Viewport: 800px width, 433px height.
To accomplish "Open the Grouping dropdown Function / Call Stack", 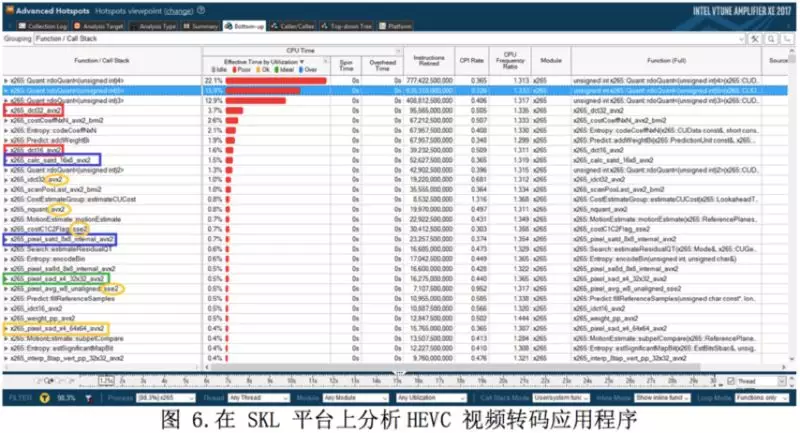I will click(x=389, y=39).
